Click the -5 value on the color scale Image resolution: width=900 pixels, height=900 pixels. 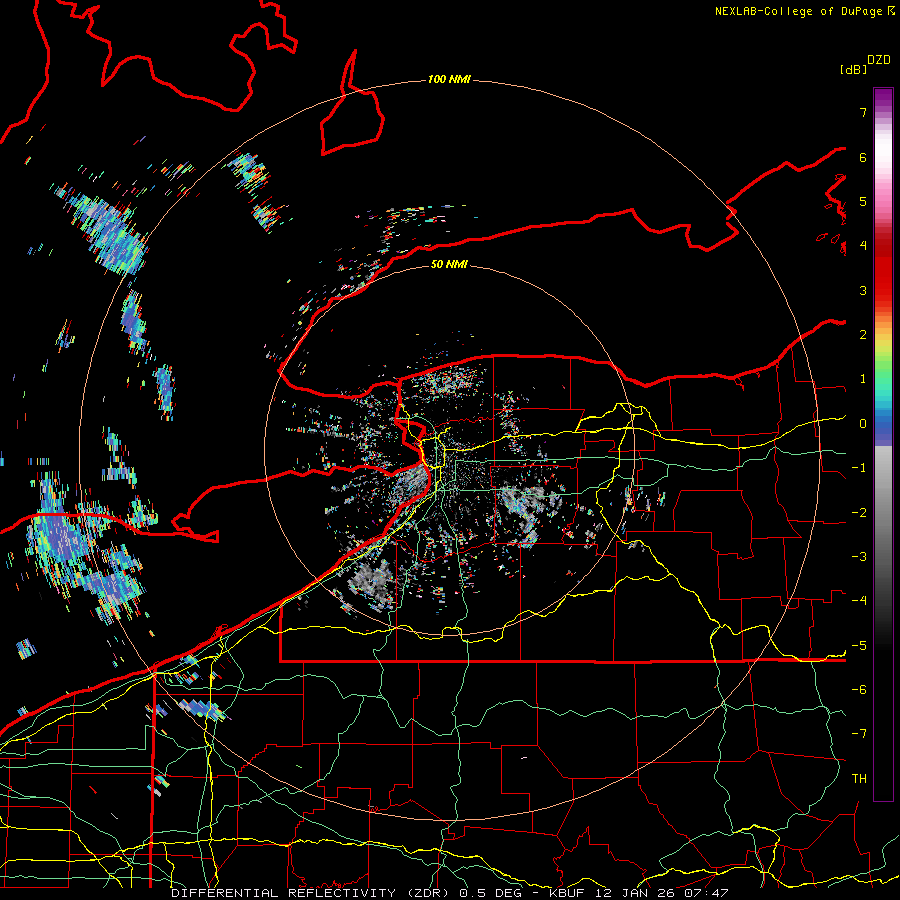[859, 646]
